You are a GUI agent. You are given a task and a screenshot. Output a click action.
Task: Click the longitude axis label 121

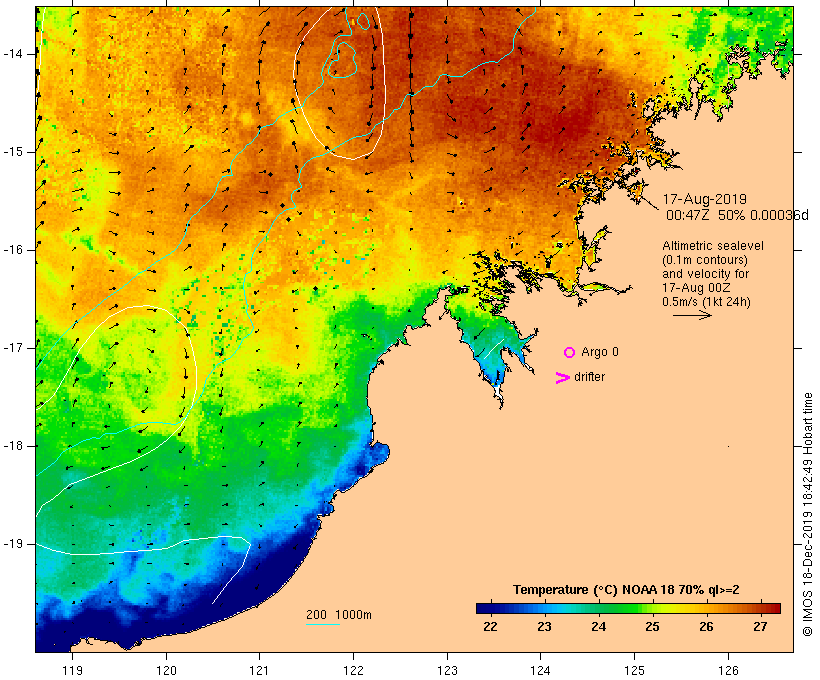259,670
